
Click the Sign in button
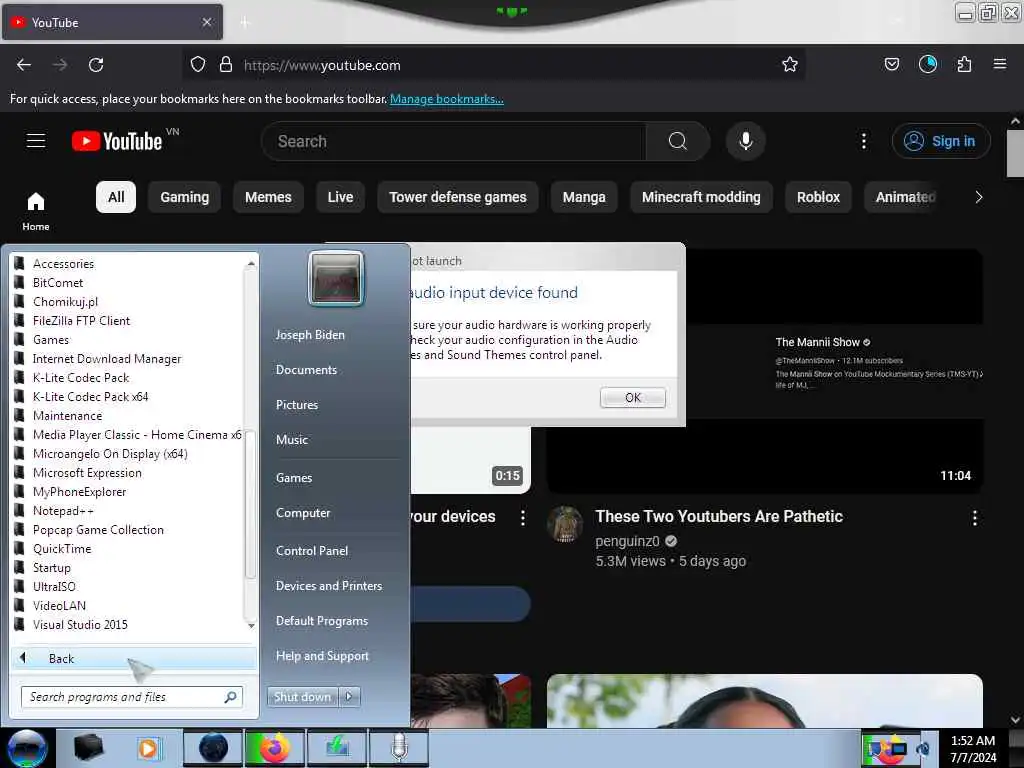[941, 141]
